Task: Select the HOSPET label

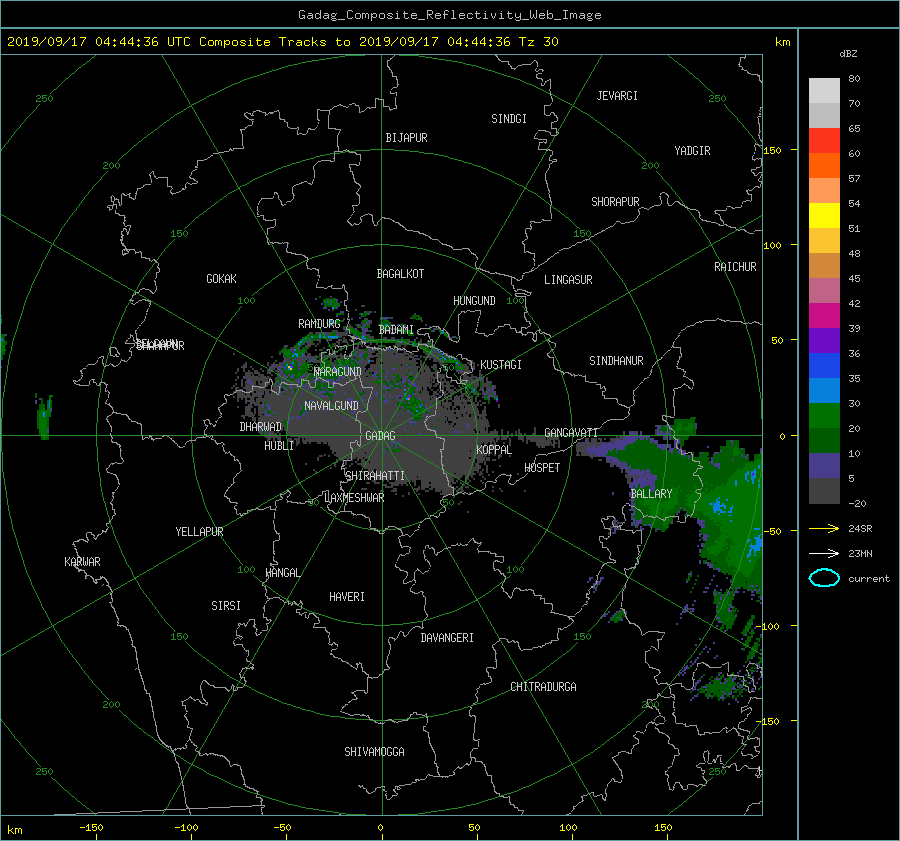Action: (x=542, y=468)
